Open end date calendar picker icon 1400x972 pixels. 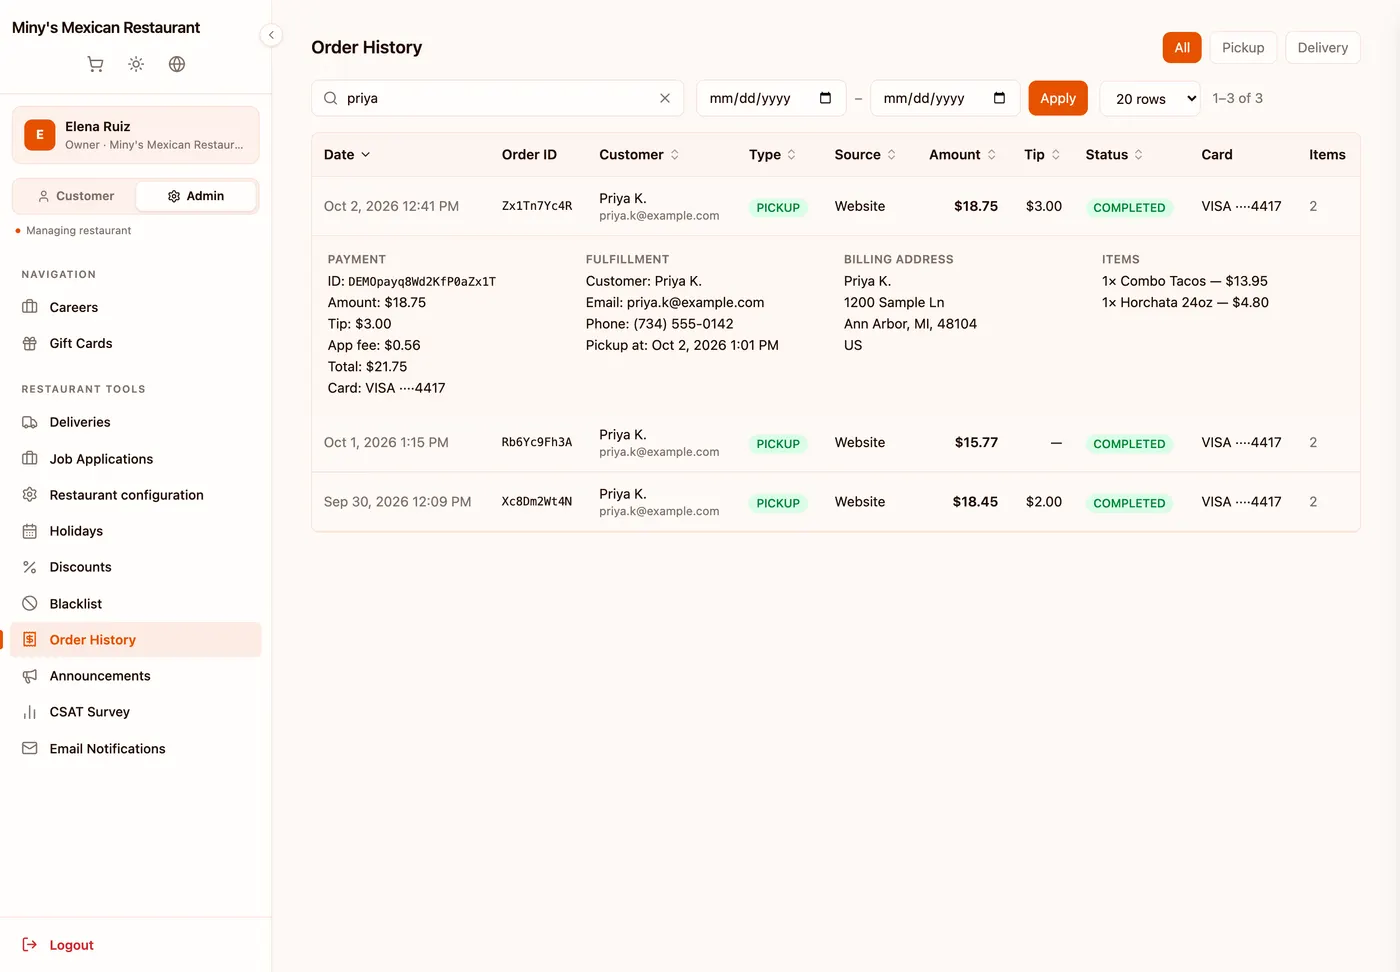click(x=999, y=98)
